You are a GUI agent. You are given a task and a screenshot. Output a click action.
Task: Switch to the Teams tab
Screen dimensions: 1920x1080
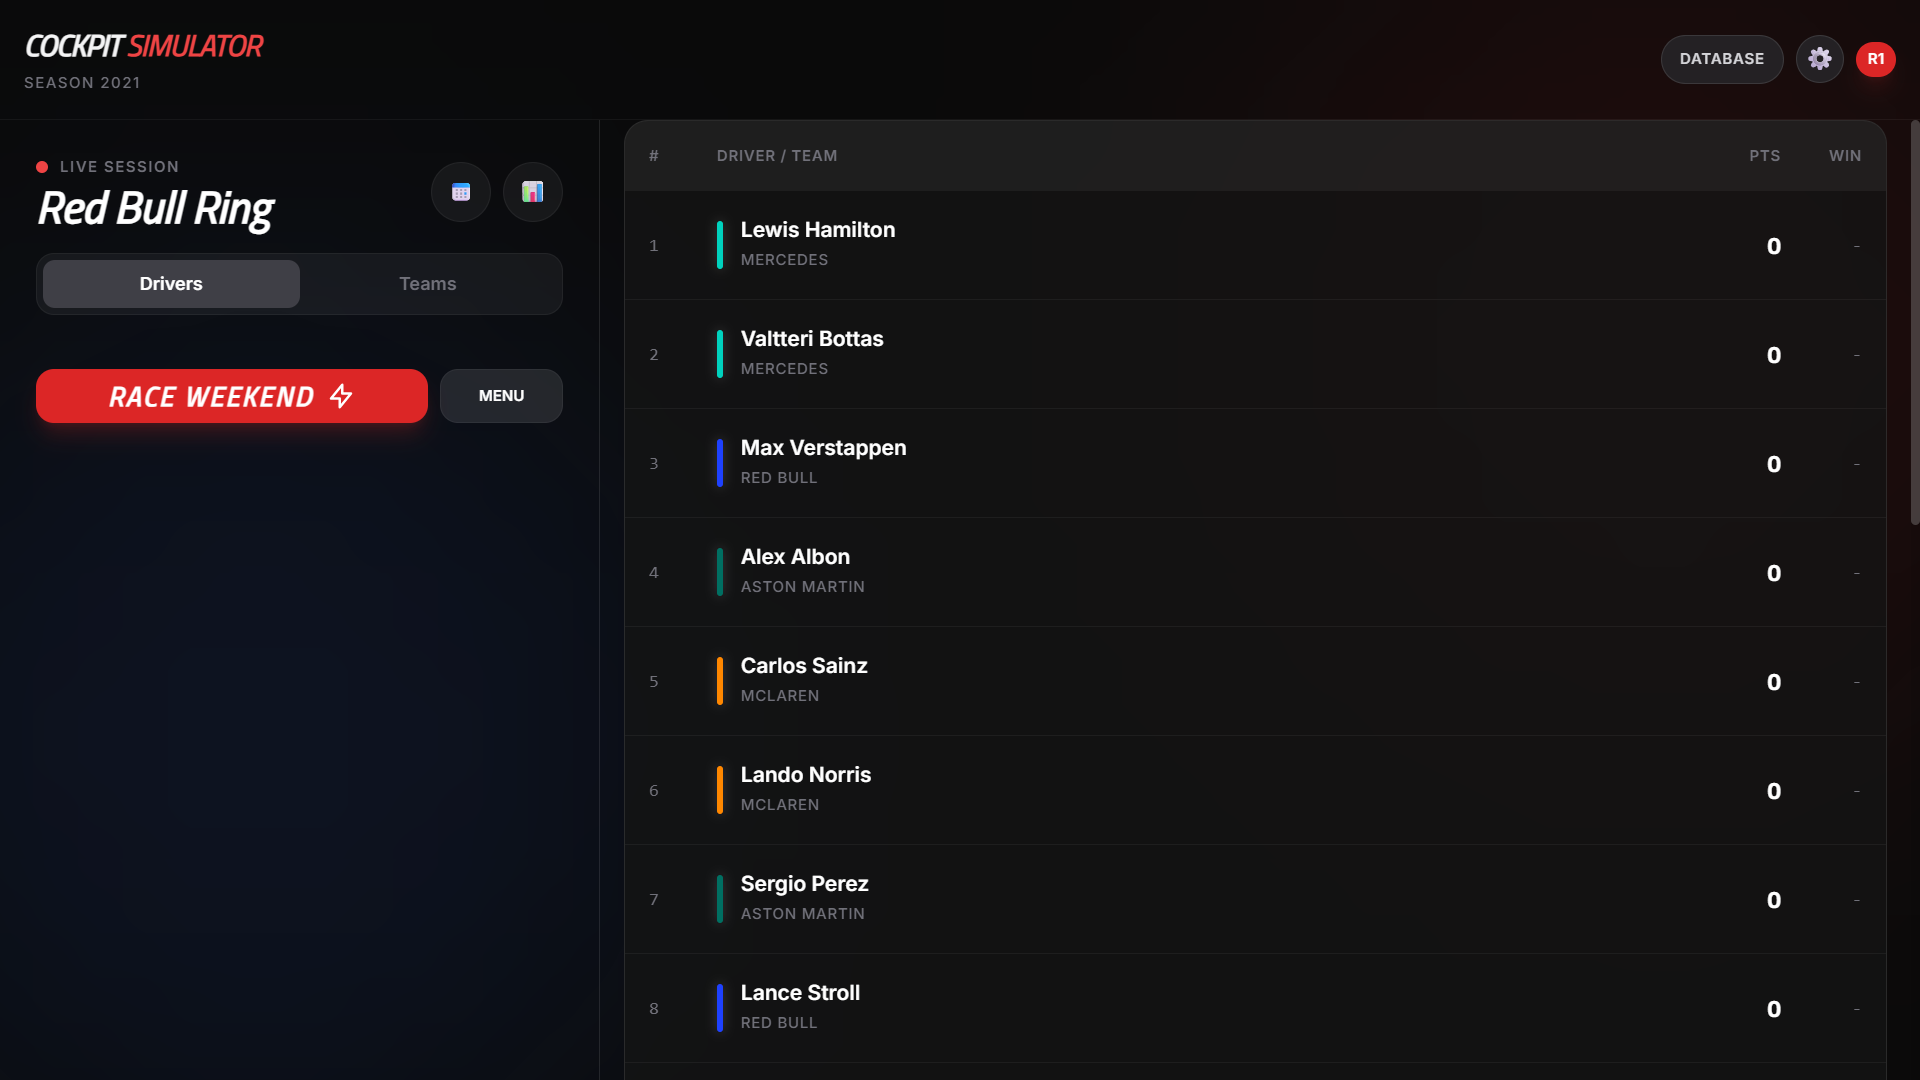click(428, 284)
